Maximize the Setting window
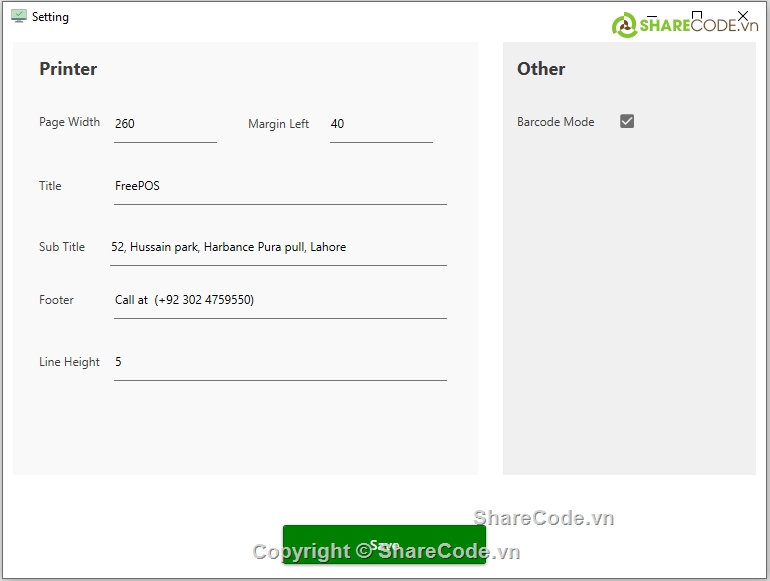The height and width of the screenshot is (581, 770). (697, 15)
